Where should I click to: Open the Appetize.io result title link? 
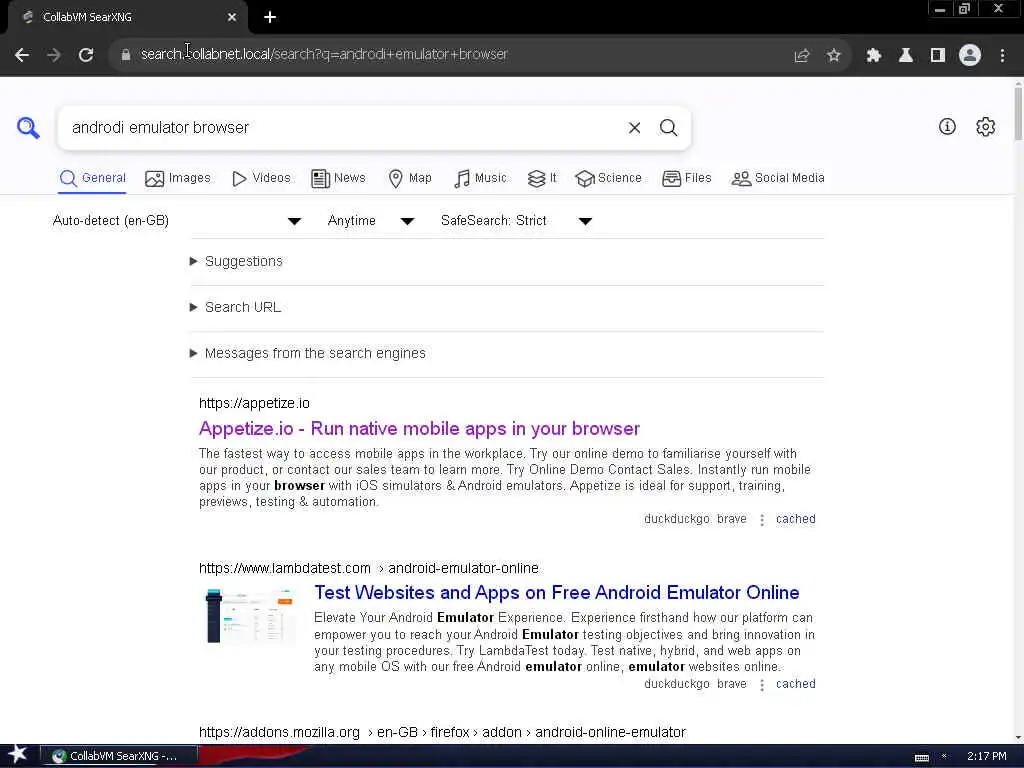[x=419, y=429]
